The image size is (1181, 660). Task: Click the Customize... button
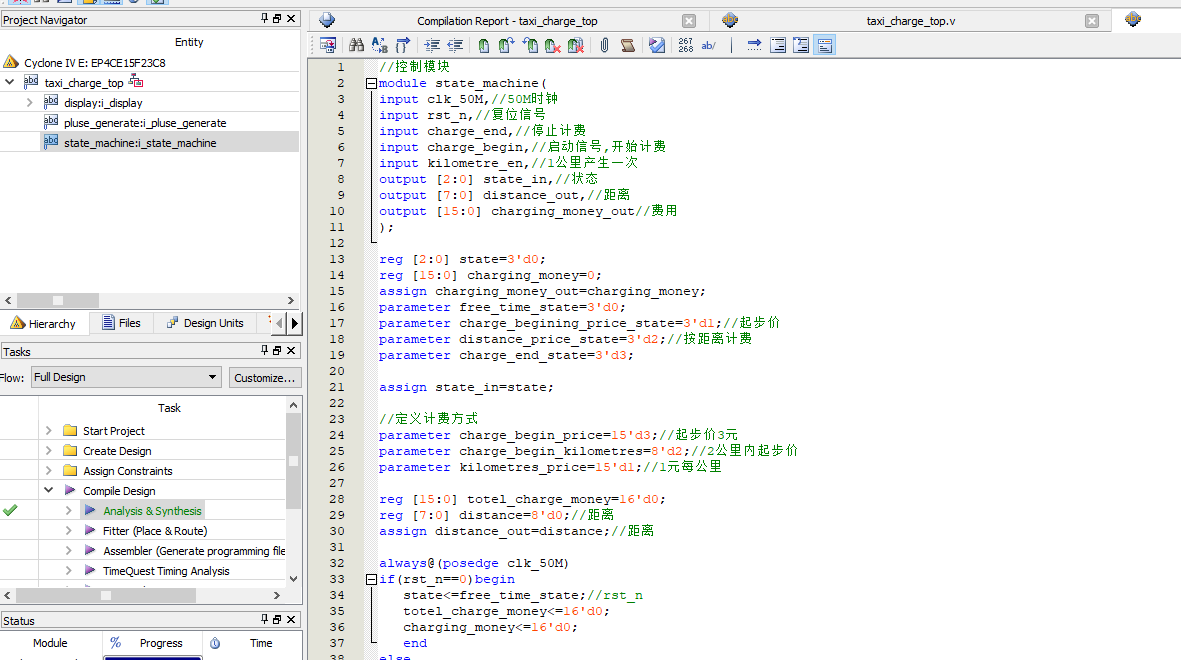(x=264, y=377)
